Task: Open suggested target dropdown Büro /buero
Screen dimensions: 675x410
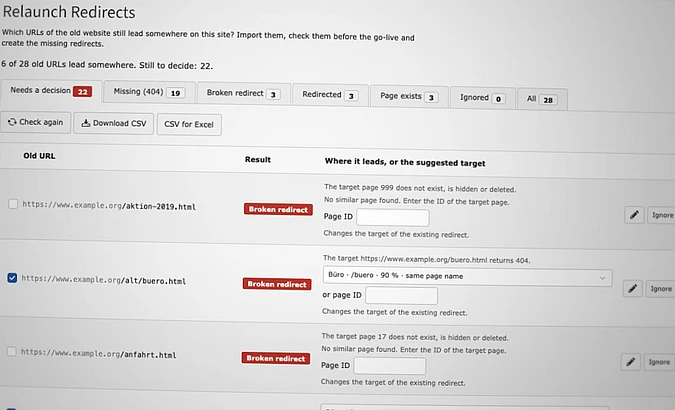Action: 468,277
